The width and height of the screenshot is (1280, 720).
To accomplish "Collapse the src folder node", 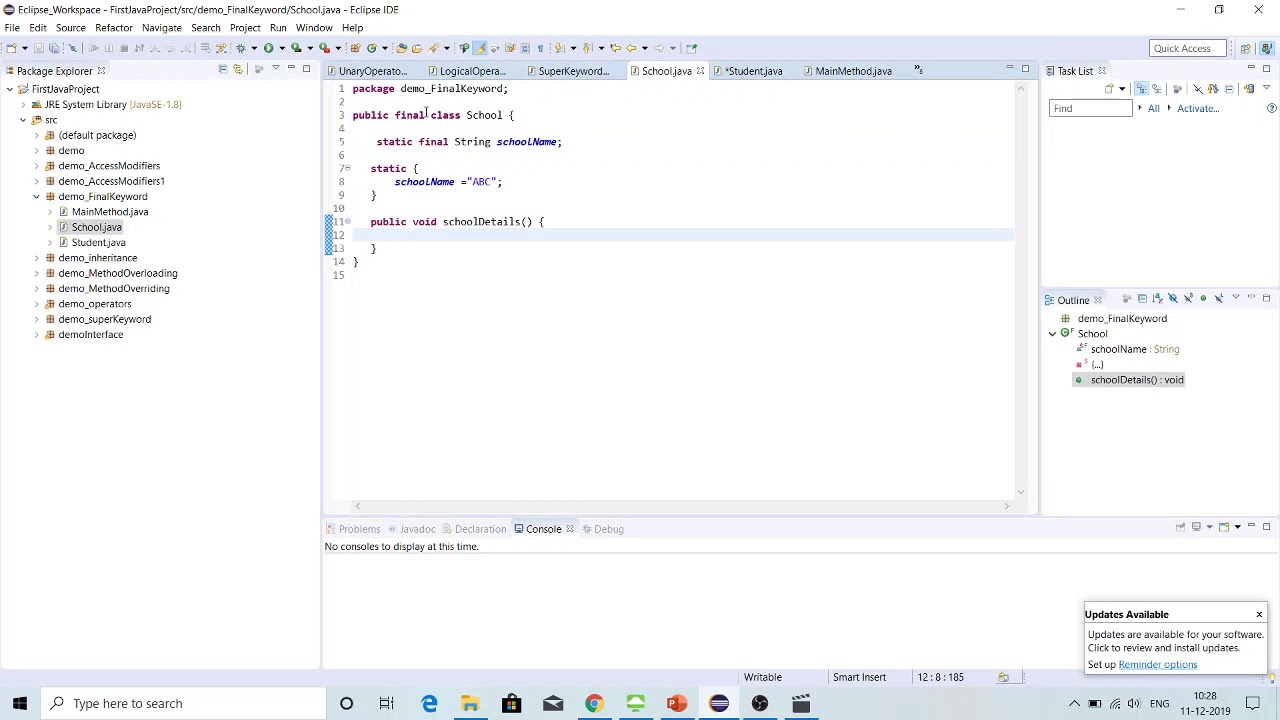I will click(x=23, y=120).
